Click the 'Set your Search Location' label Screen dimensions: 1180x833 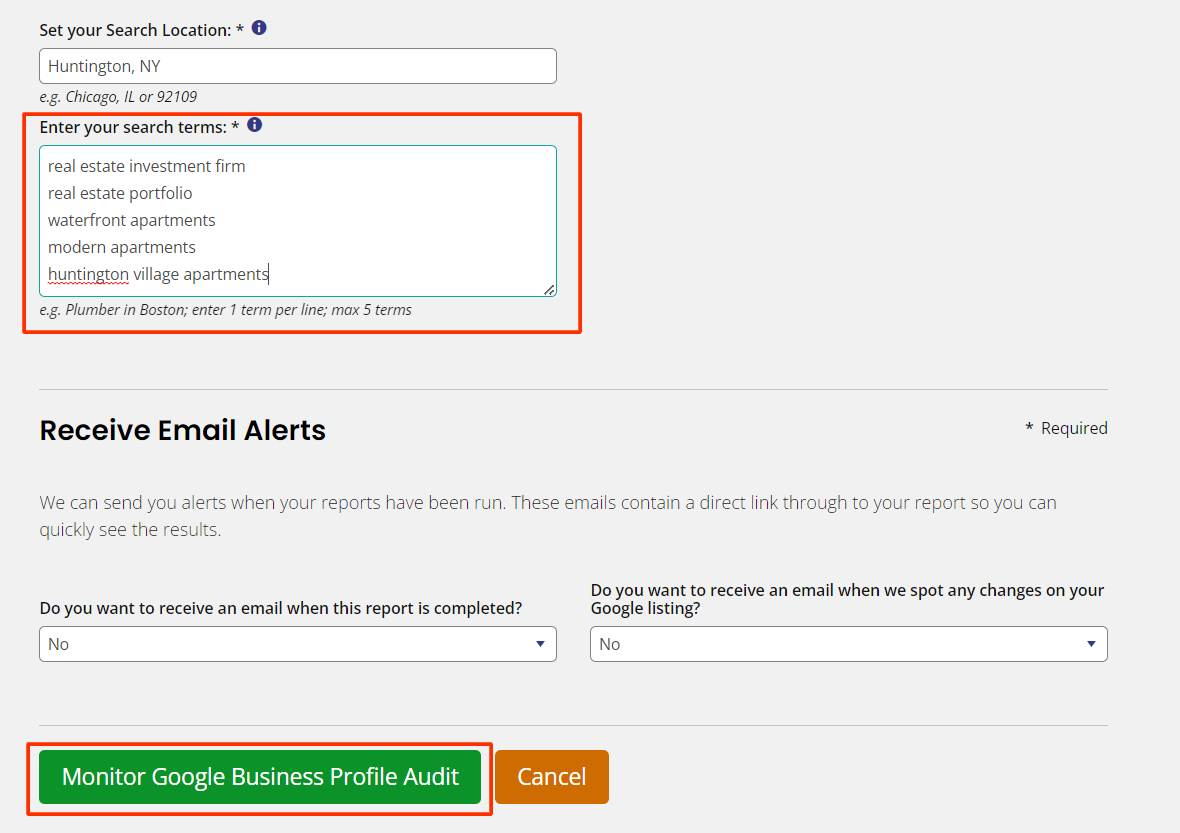pos(141,30)
